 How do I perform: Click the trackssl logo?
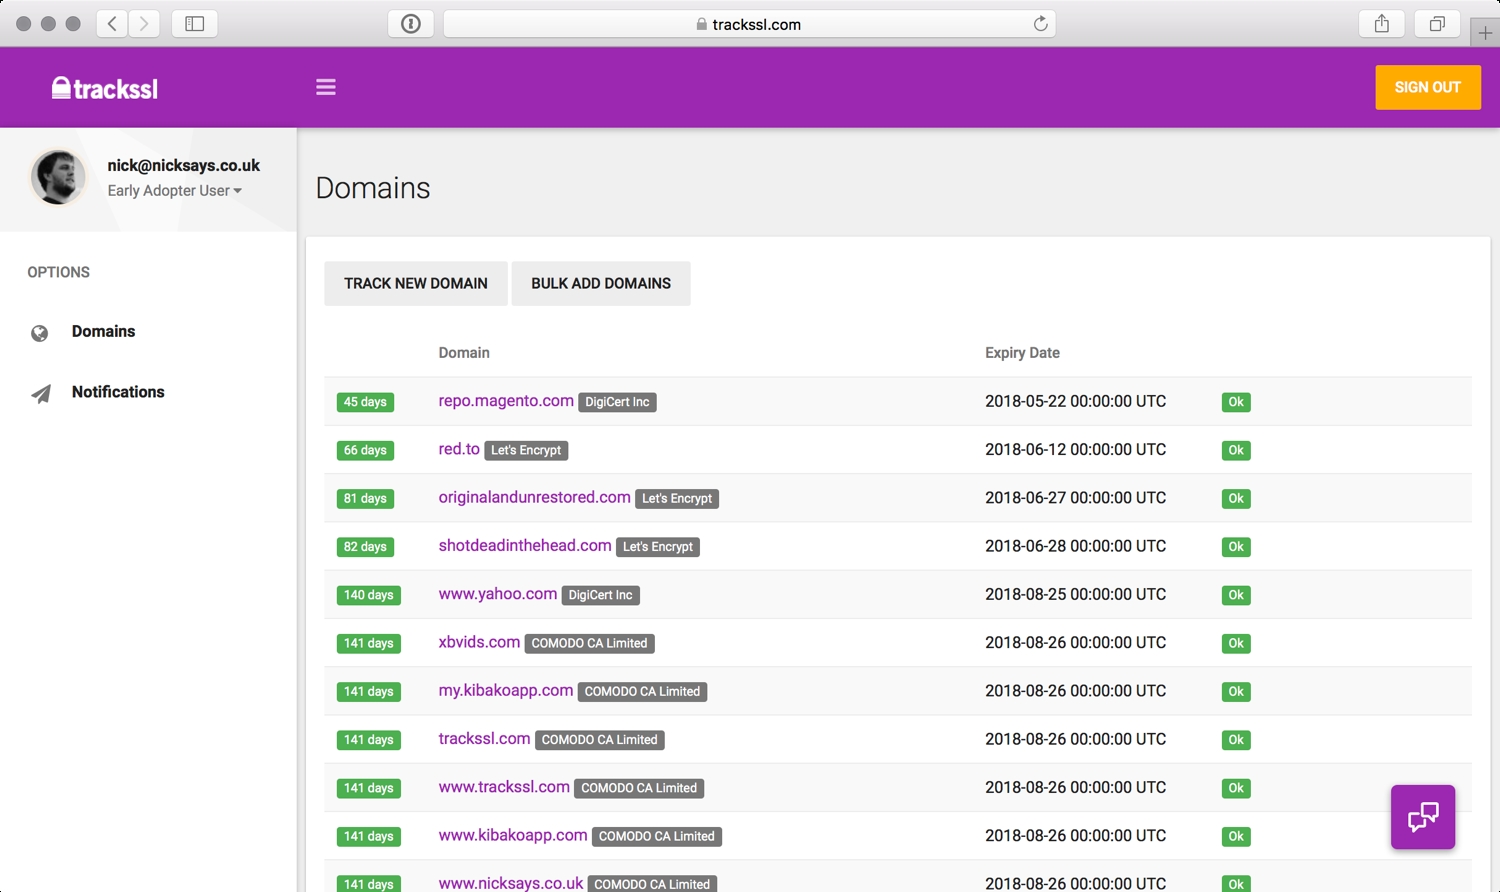coord(105,88)
